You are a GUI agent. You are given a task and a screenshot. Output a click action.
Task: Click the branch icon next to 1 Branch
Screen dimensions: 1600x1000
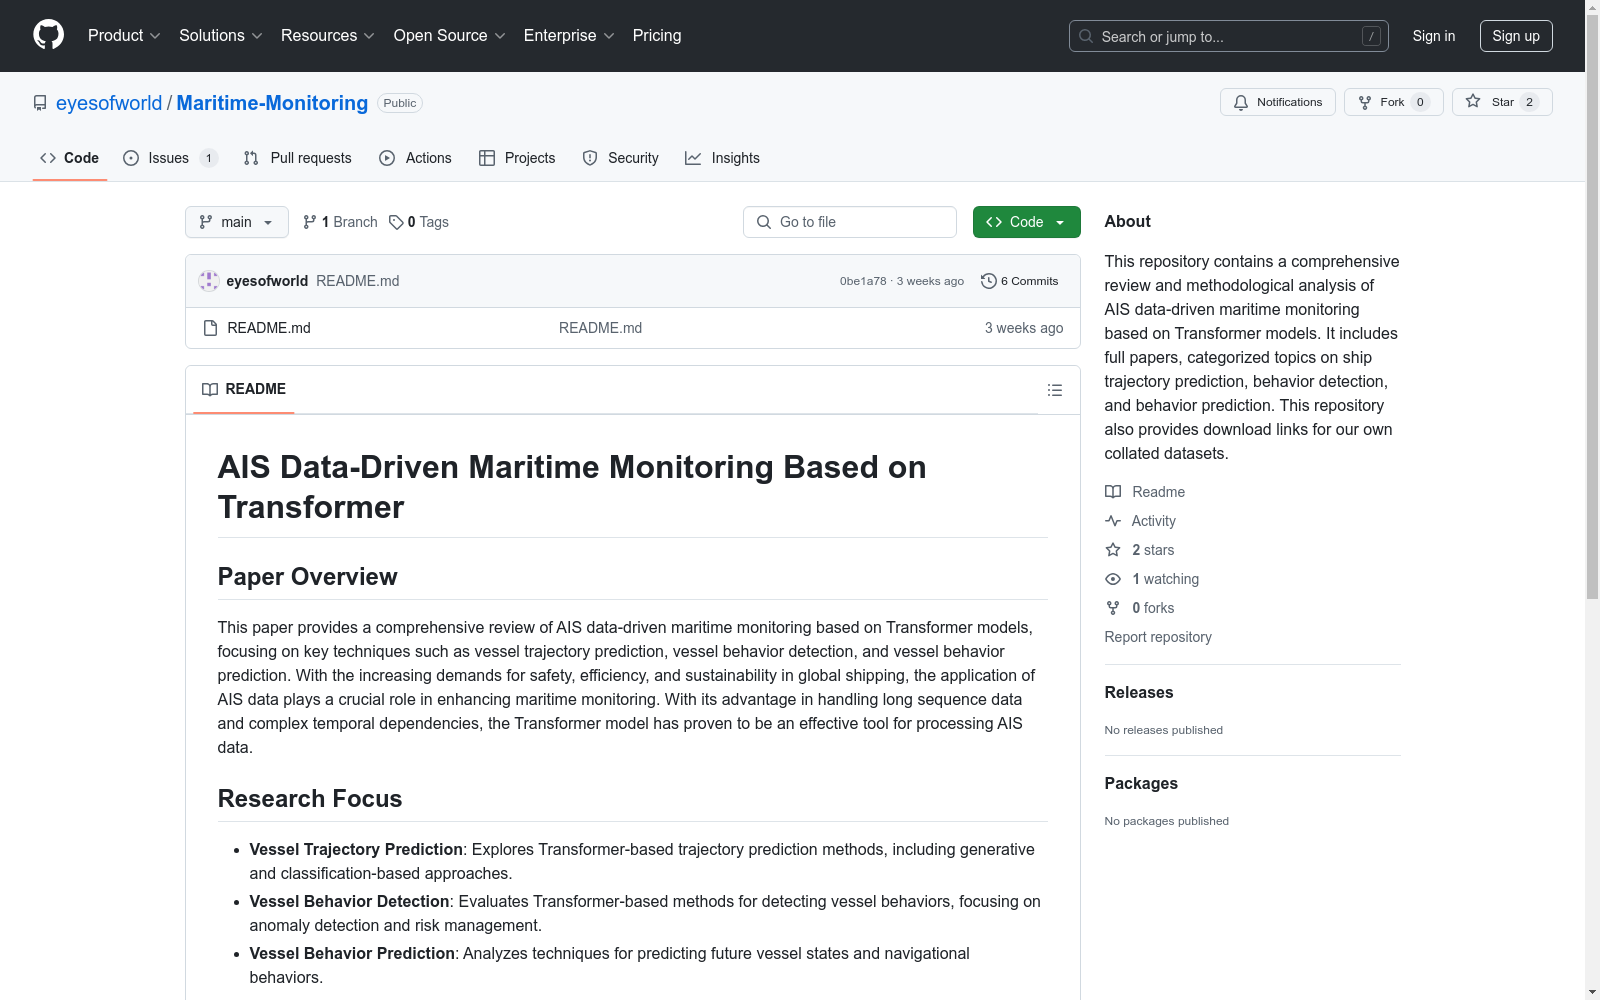click(x=310, y=222)
